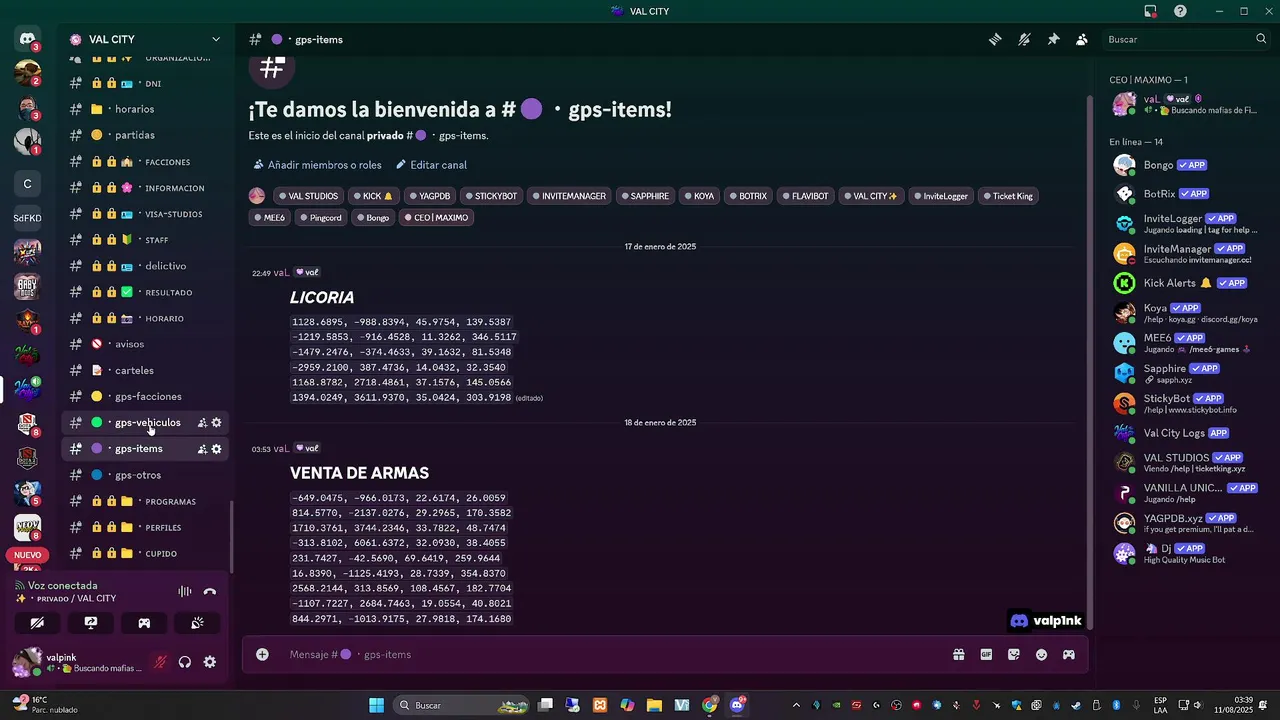The width and height of the screenshot is (1280, 720).
Task: Click the Windows taskbar Buscar search box
Action: pyautogui.click(x=461, y=705)
